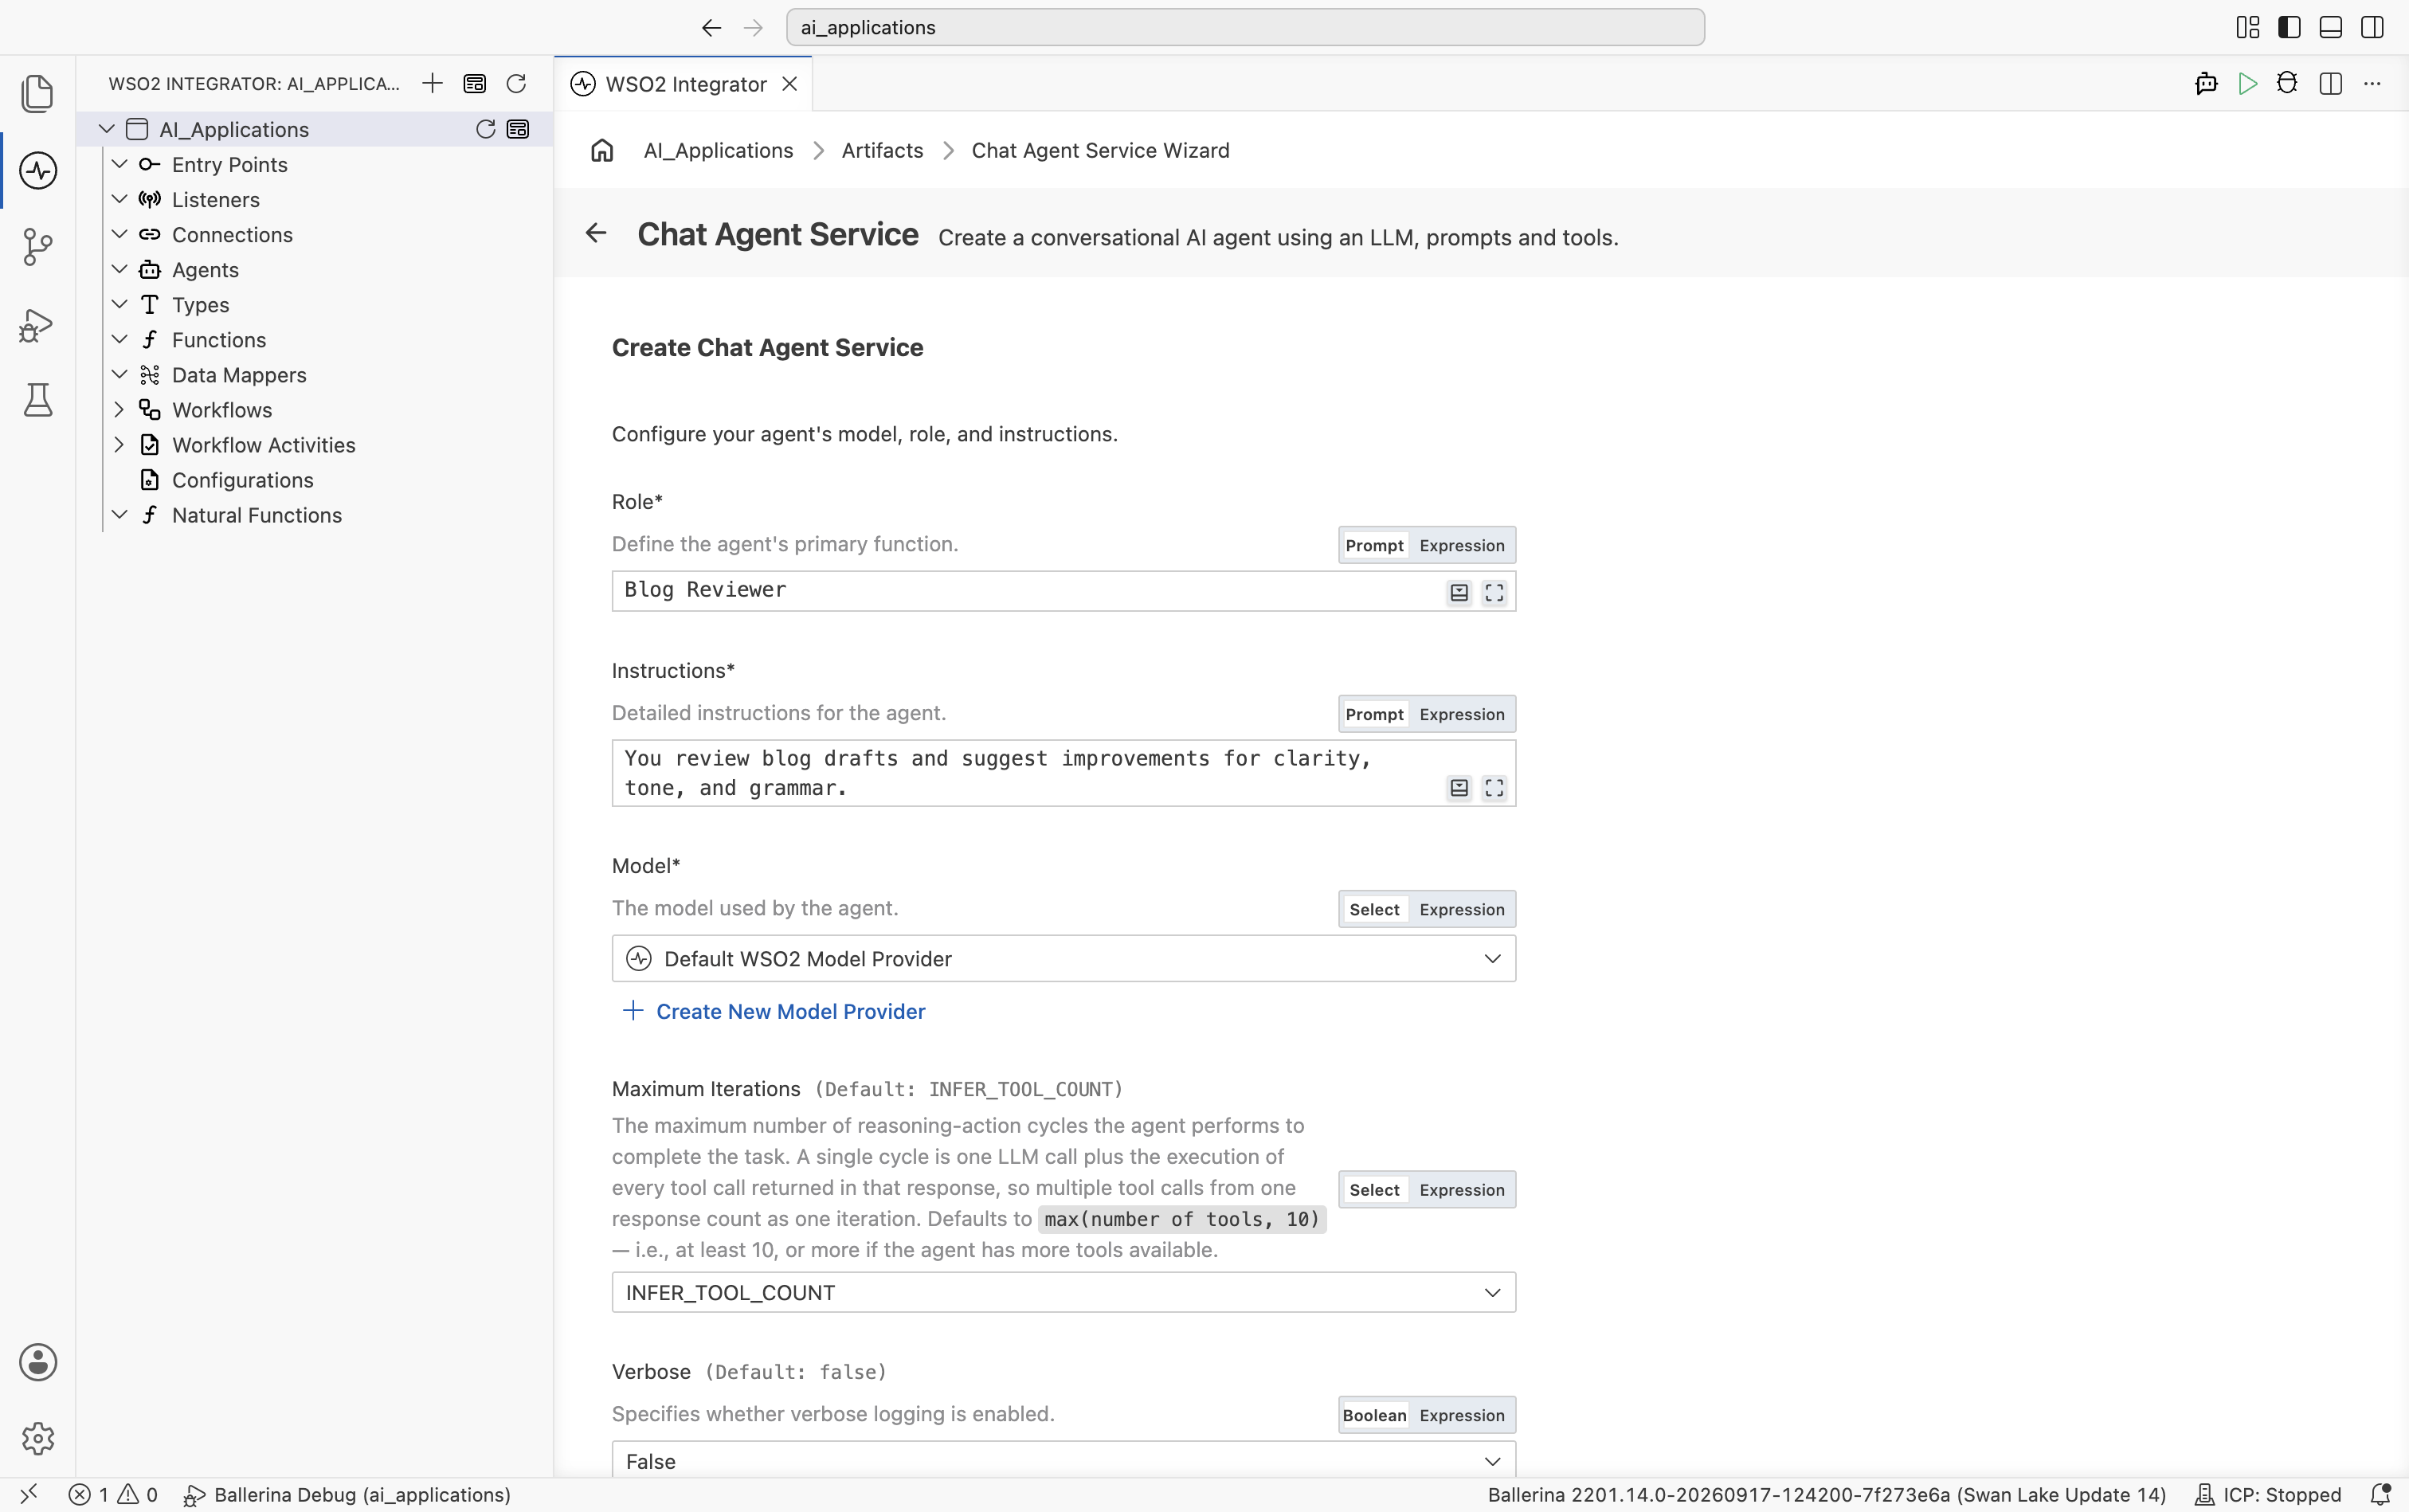Click the AI_Applications breadcrumb item
The image size is (2409, 1512).
pyautogui.click(x=718, y=150)
